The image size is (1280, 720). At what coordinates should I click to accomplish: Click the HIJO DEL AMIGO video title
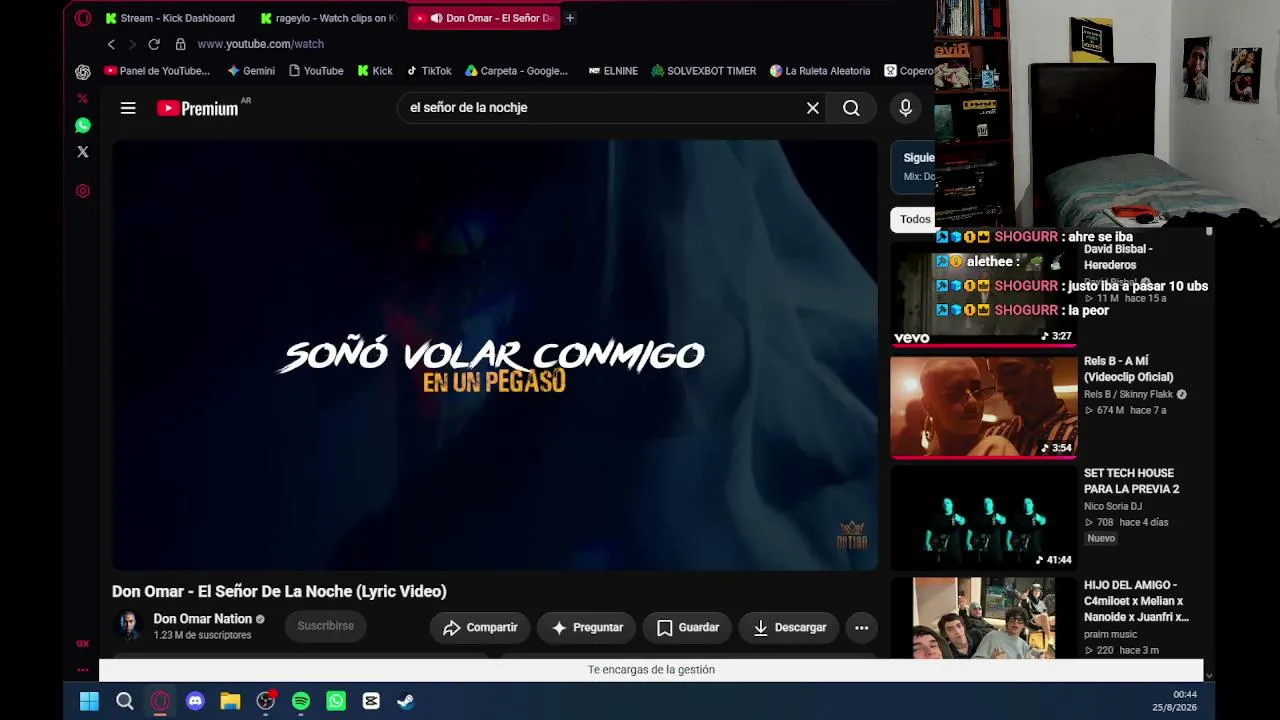coord(1136,601)
